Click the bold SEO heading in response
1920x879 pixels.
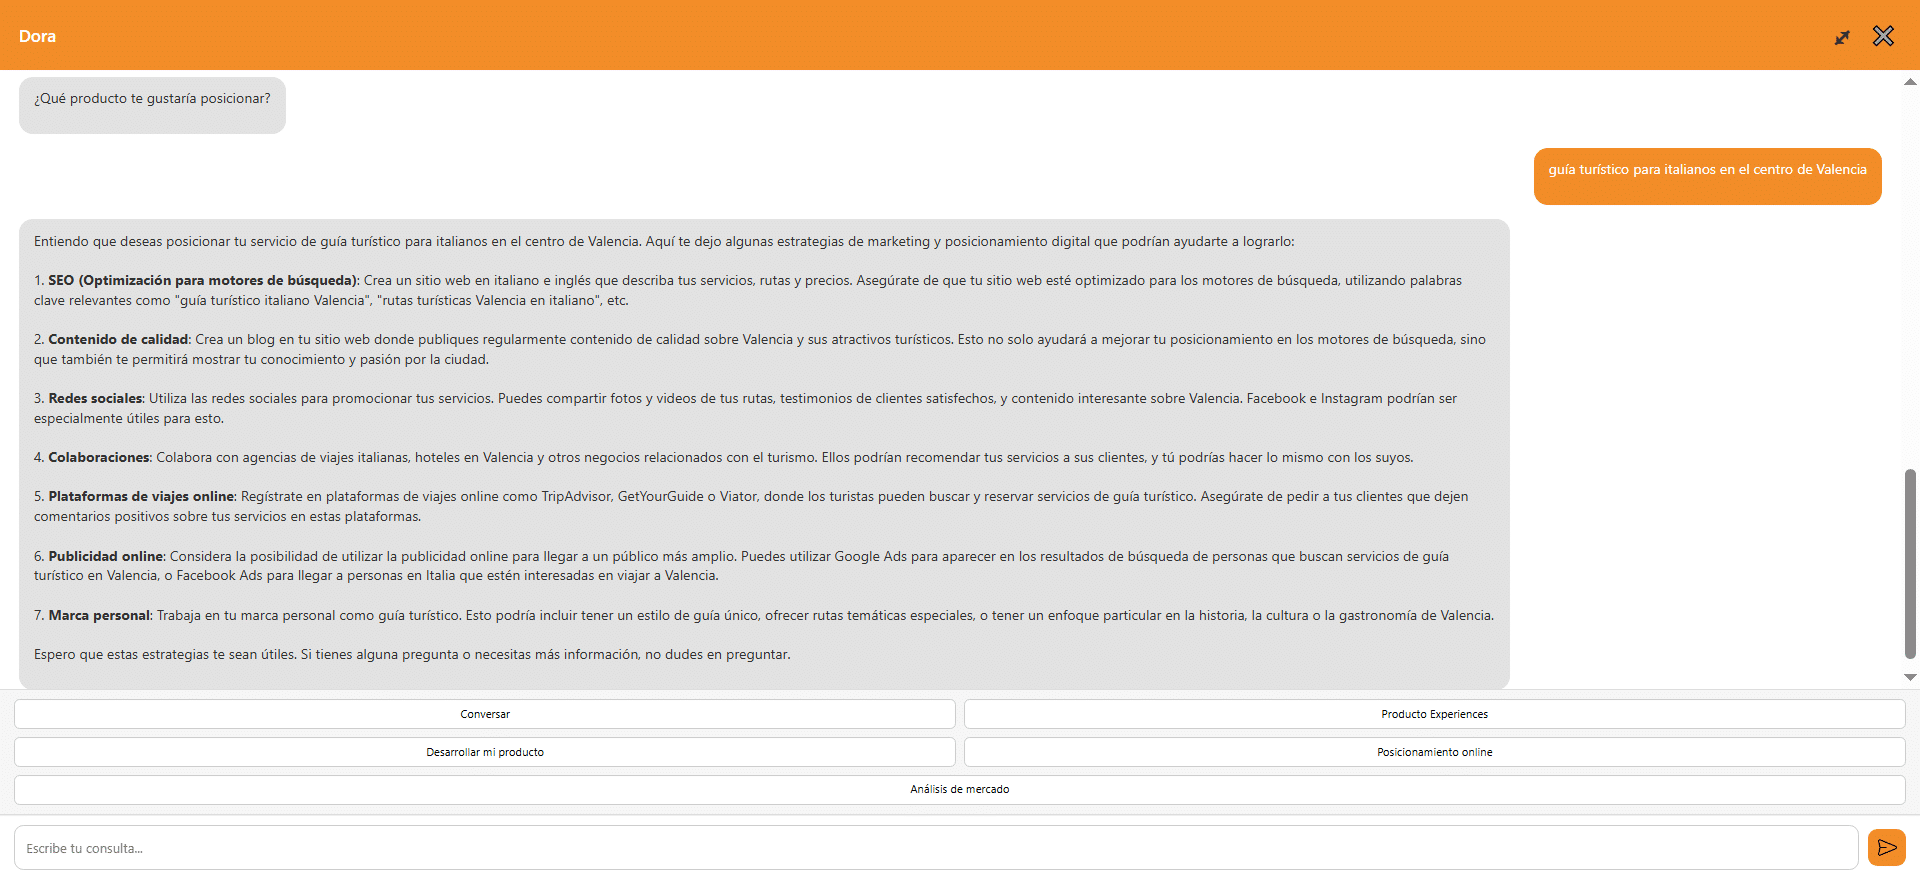tap(202, 281)
